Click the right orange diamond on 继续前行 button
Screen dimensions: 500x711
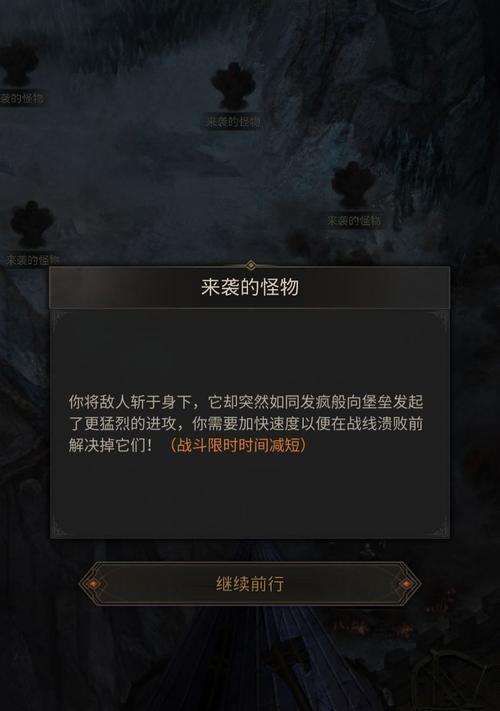(x=406, y=584)
